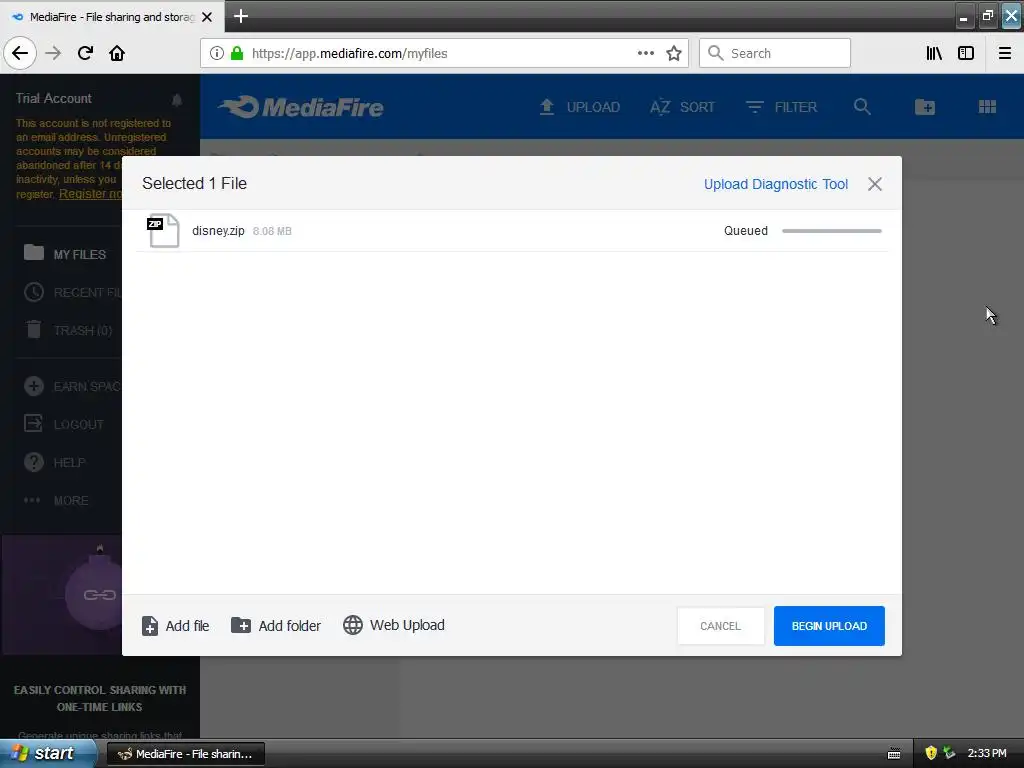The image size is (1024, 768).
Task: Click the green secure padlock icon
Action: (237, 53)
